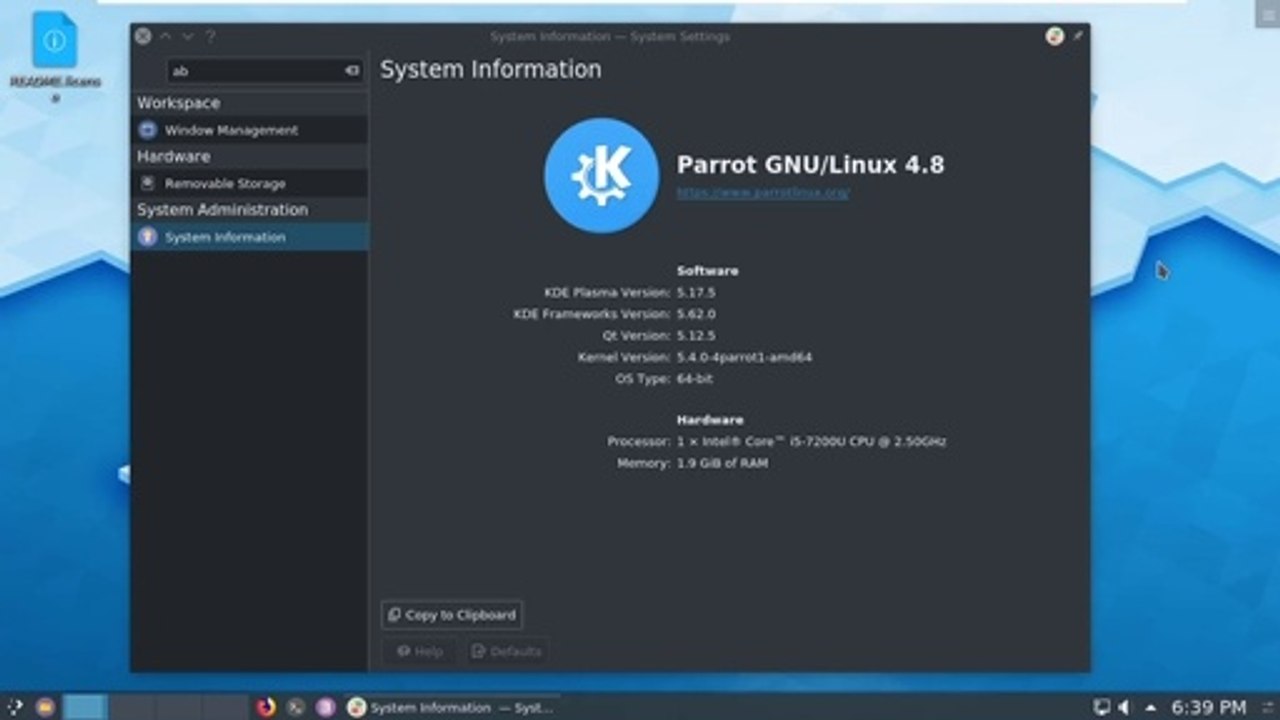Image resolution: width=1280 pixels, height=720 pixels.
Task: Click the Hardware category header in sidebar
Action: (x=173, y=156)
